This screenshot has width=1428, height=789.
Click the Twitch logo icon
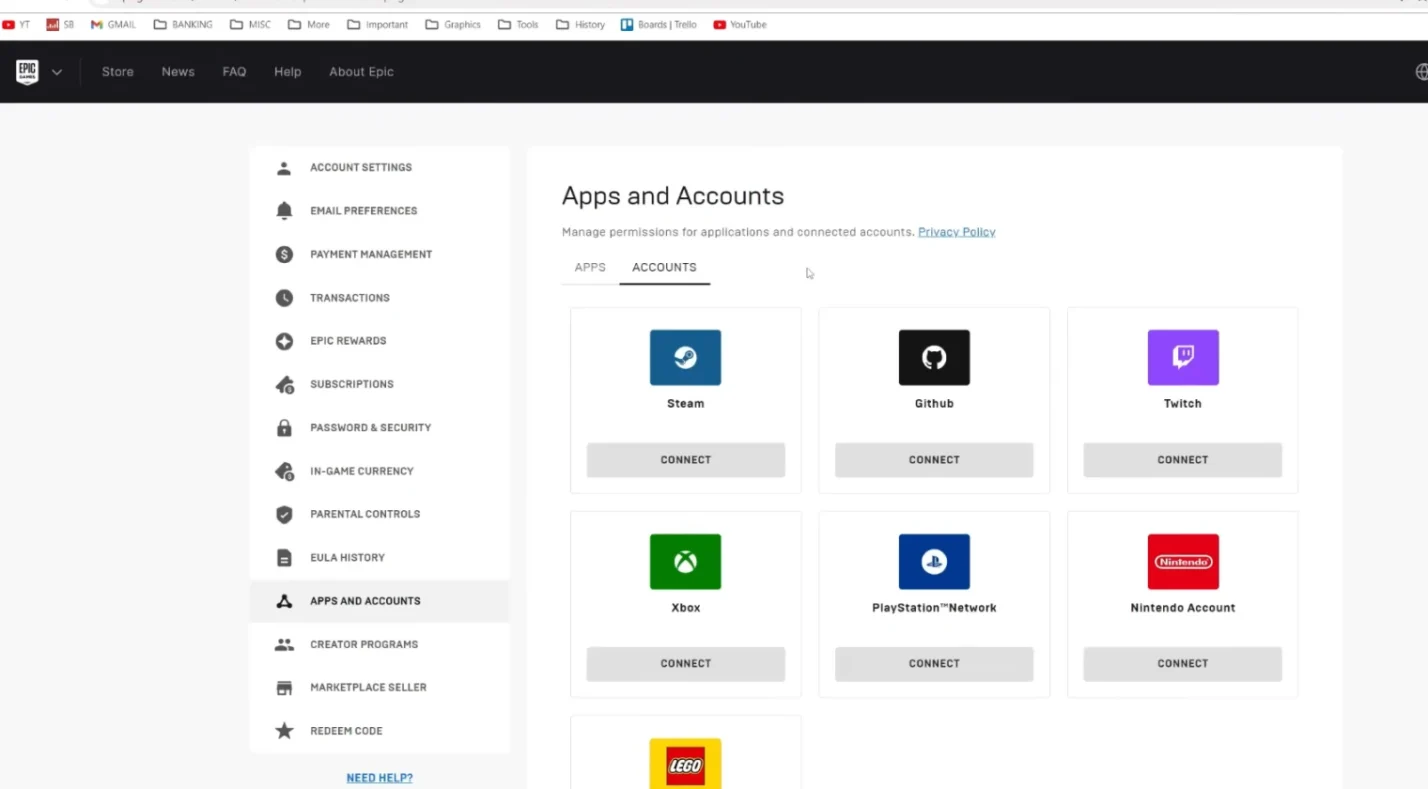(1183, 357)
